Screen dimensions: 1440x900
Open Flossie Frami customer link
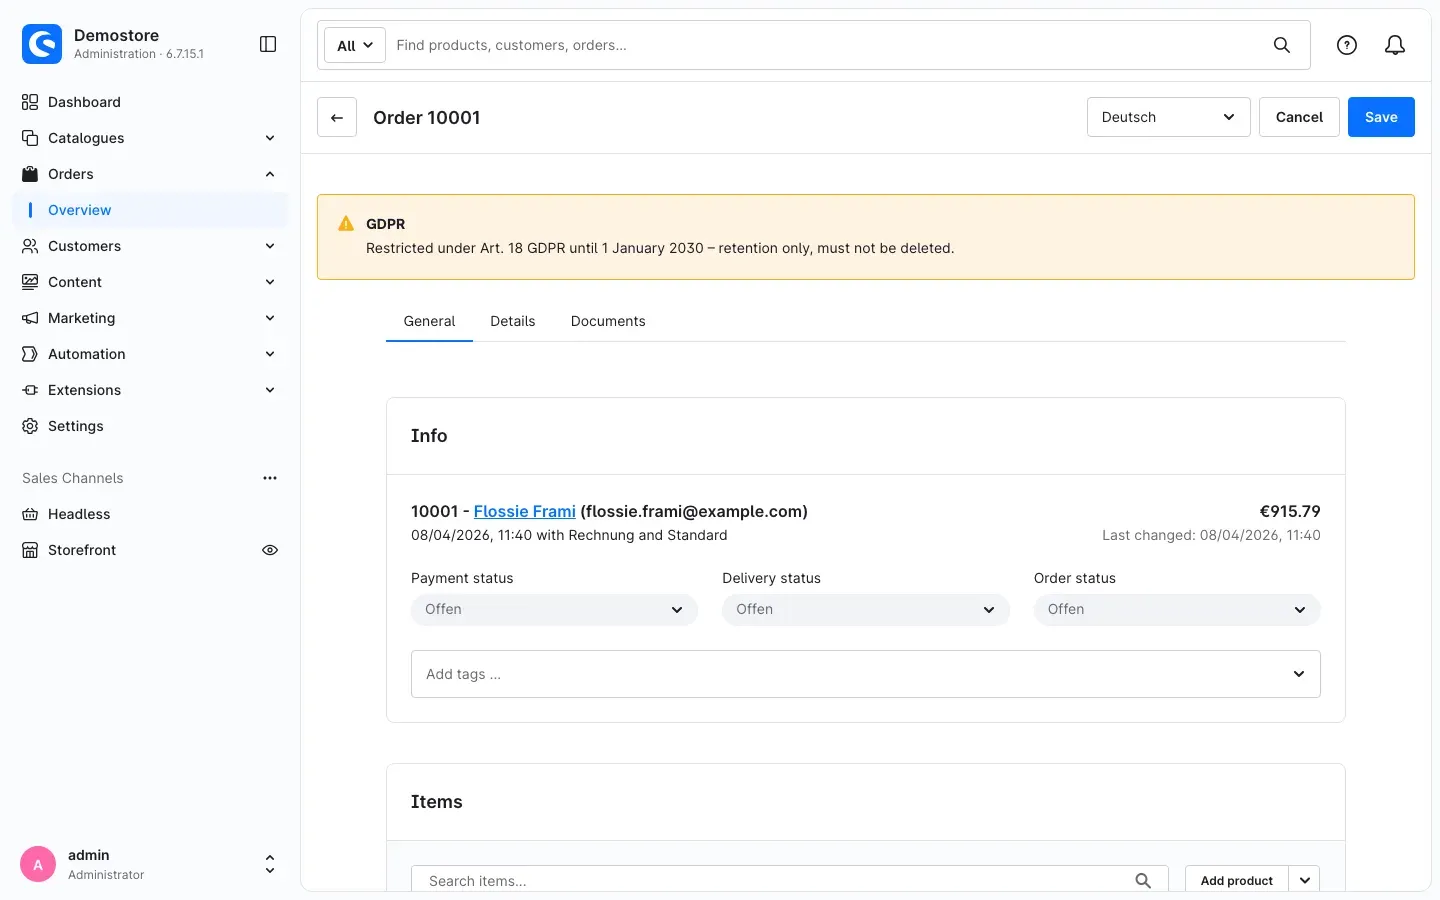coord(525,511)
